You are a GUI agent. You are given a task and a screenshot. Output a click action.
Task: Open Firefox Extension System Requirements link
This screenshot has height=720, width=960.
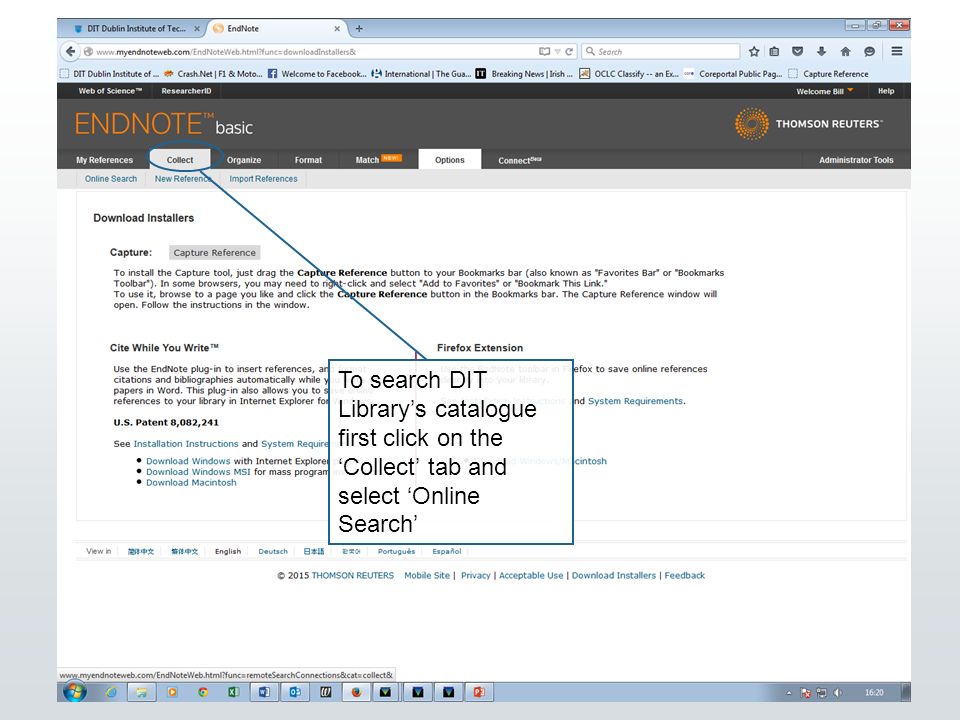pyautogui.click(x=635, y=401)
